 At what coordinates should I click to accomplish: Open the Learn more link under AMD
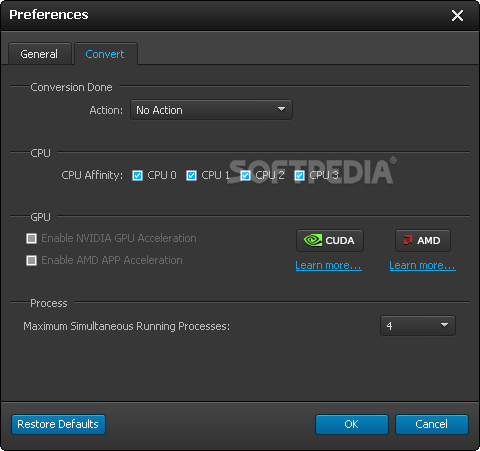tap(422, 265)
